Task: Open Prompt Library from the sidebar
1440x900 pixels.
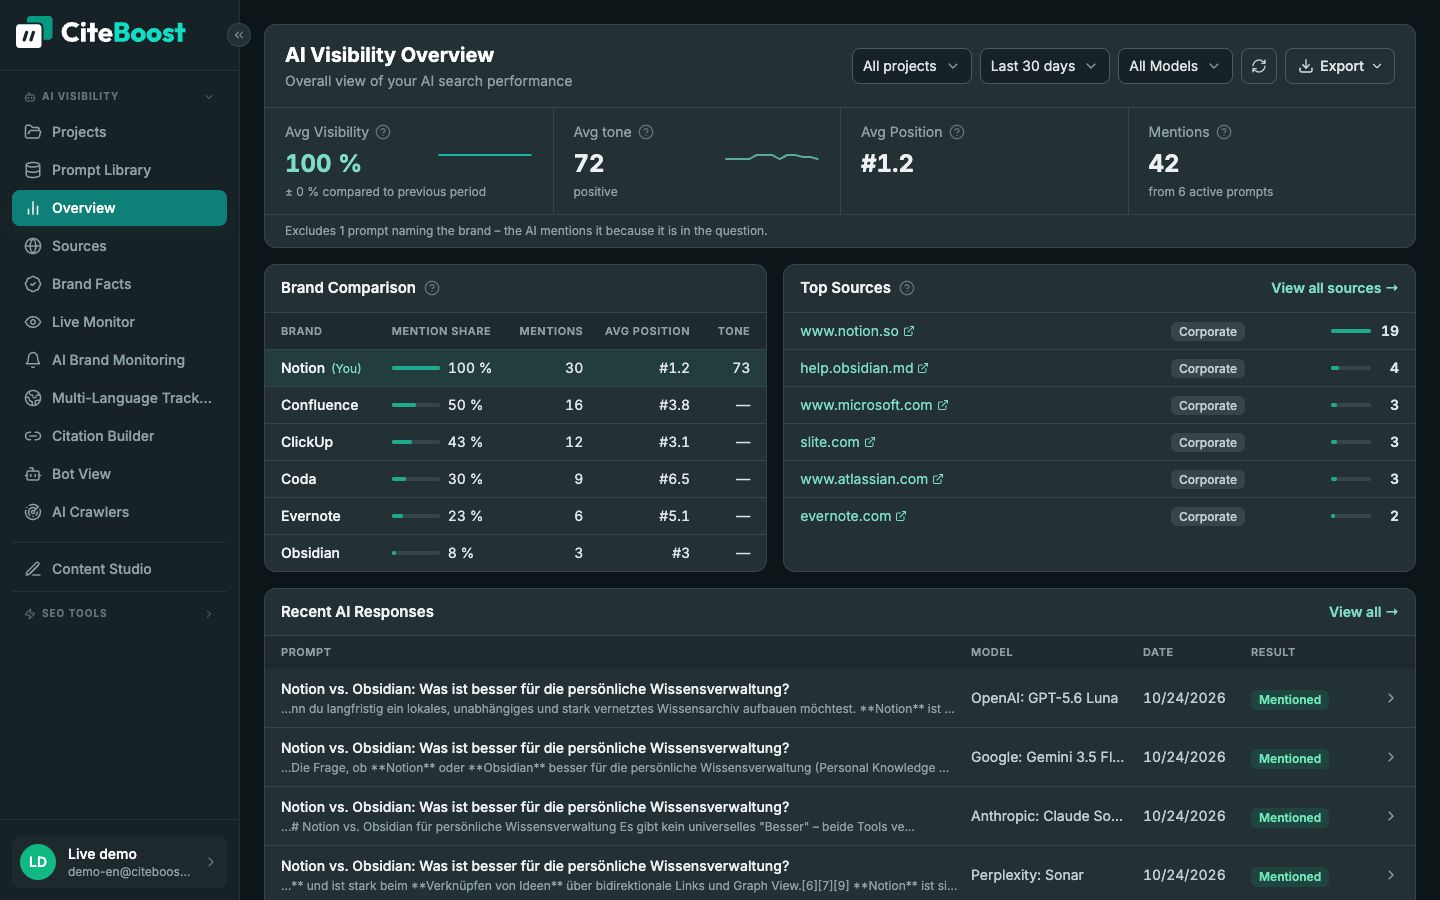Action: coord(119,170)
